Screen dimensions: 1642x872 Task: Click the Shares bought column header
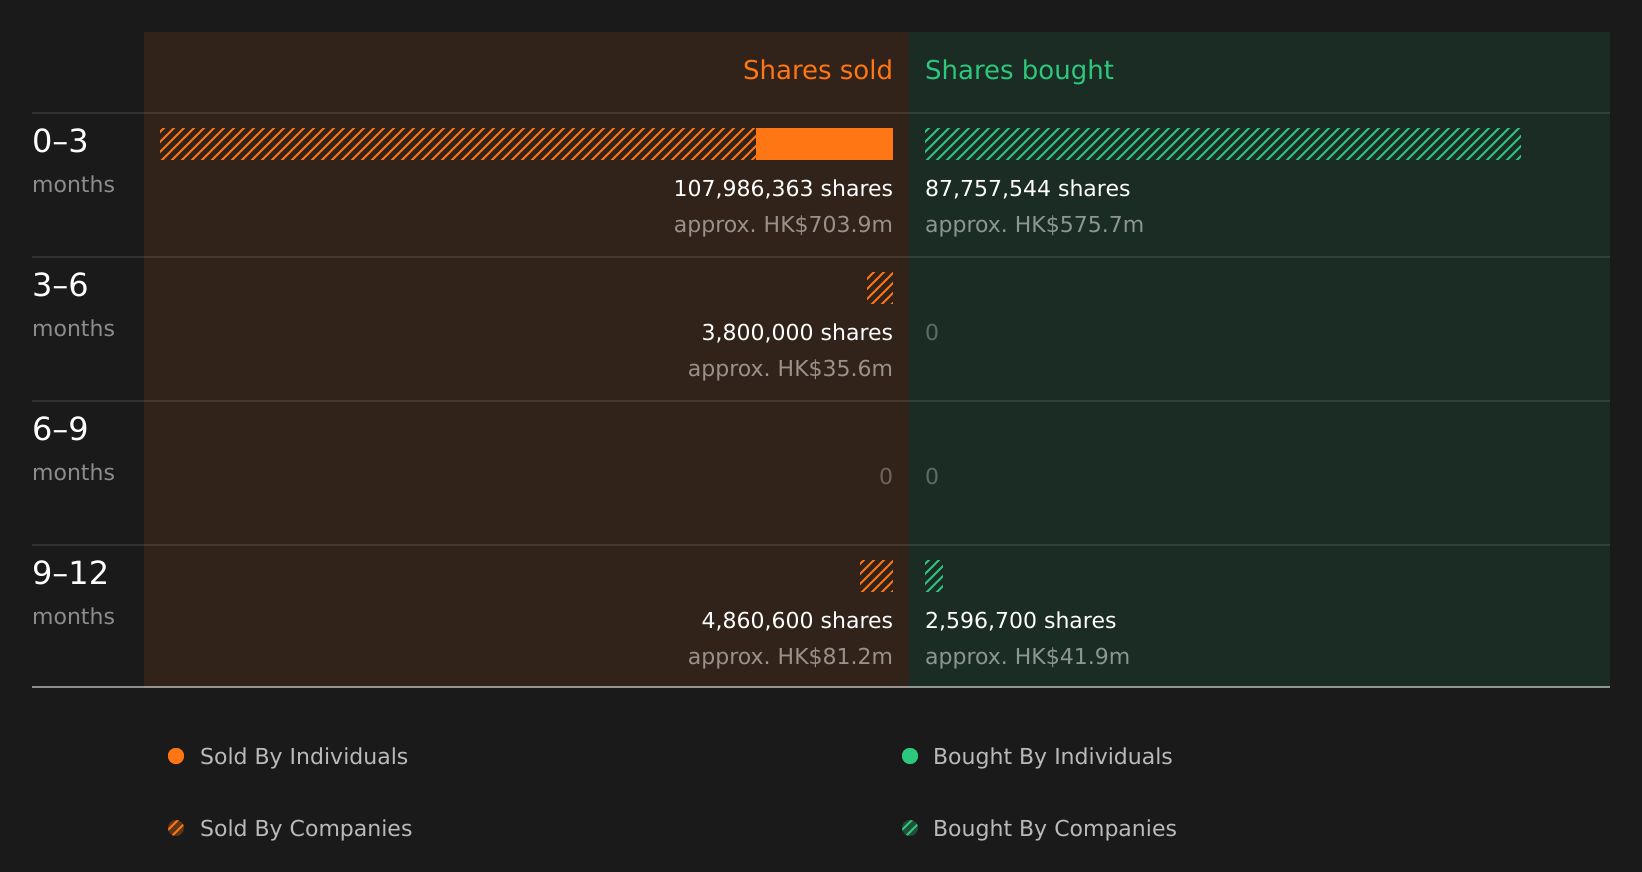1019,70
